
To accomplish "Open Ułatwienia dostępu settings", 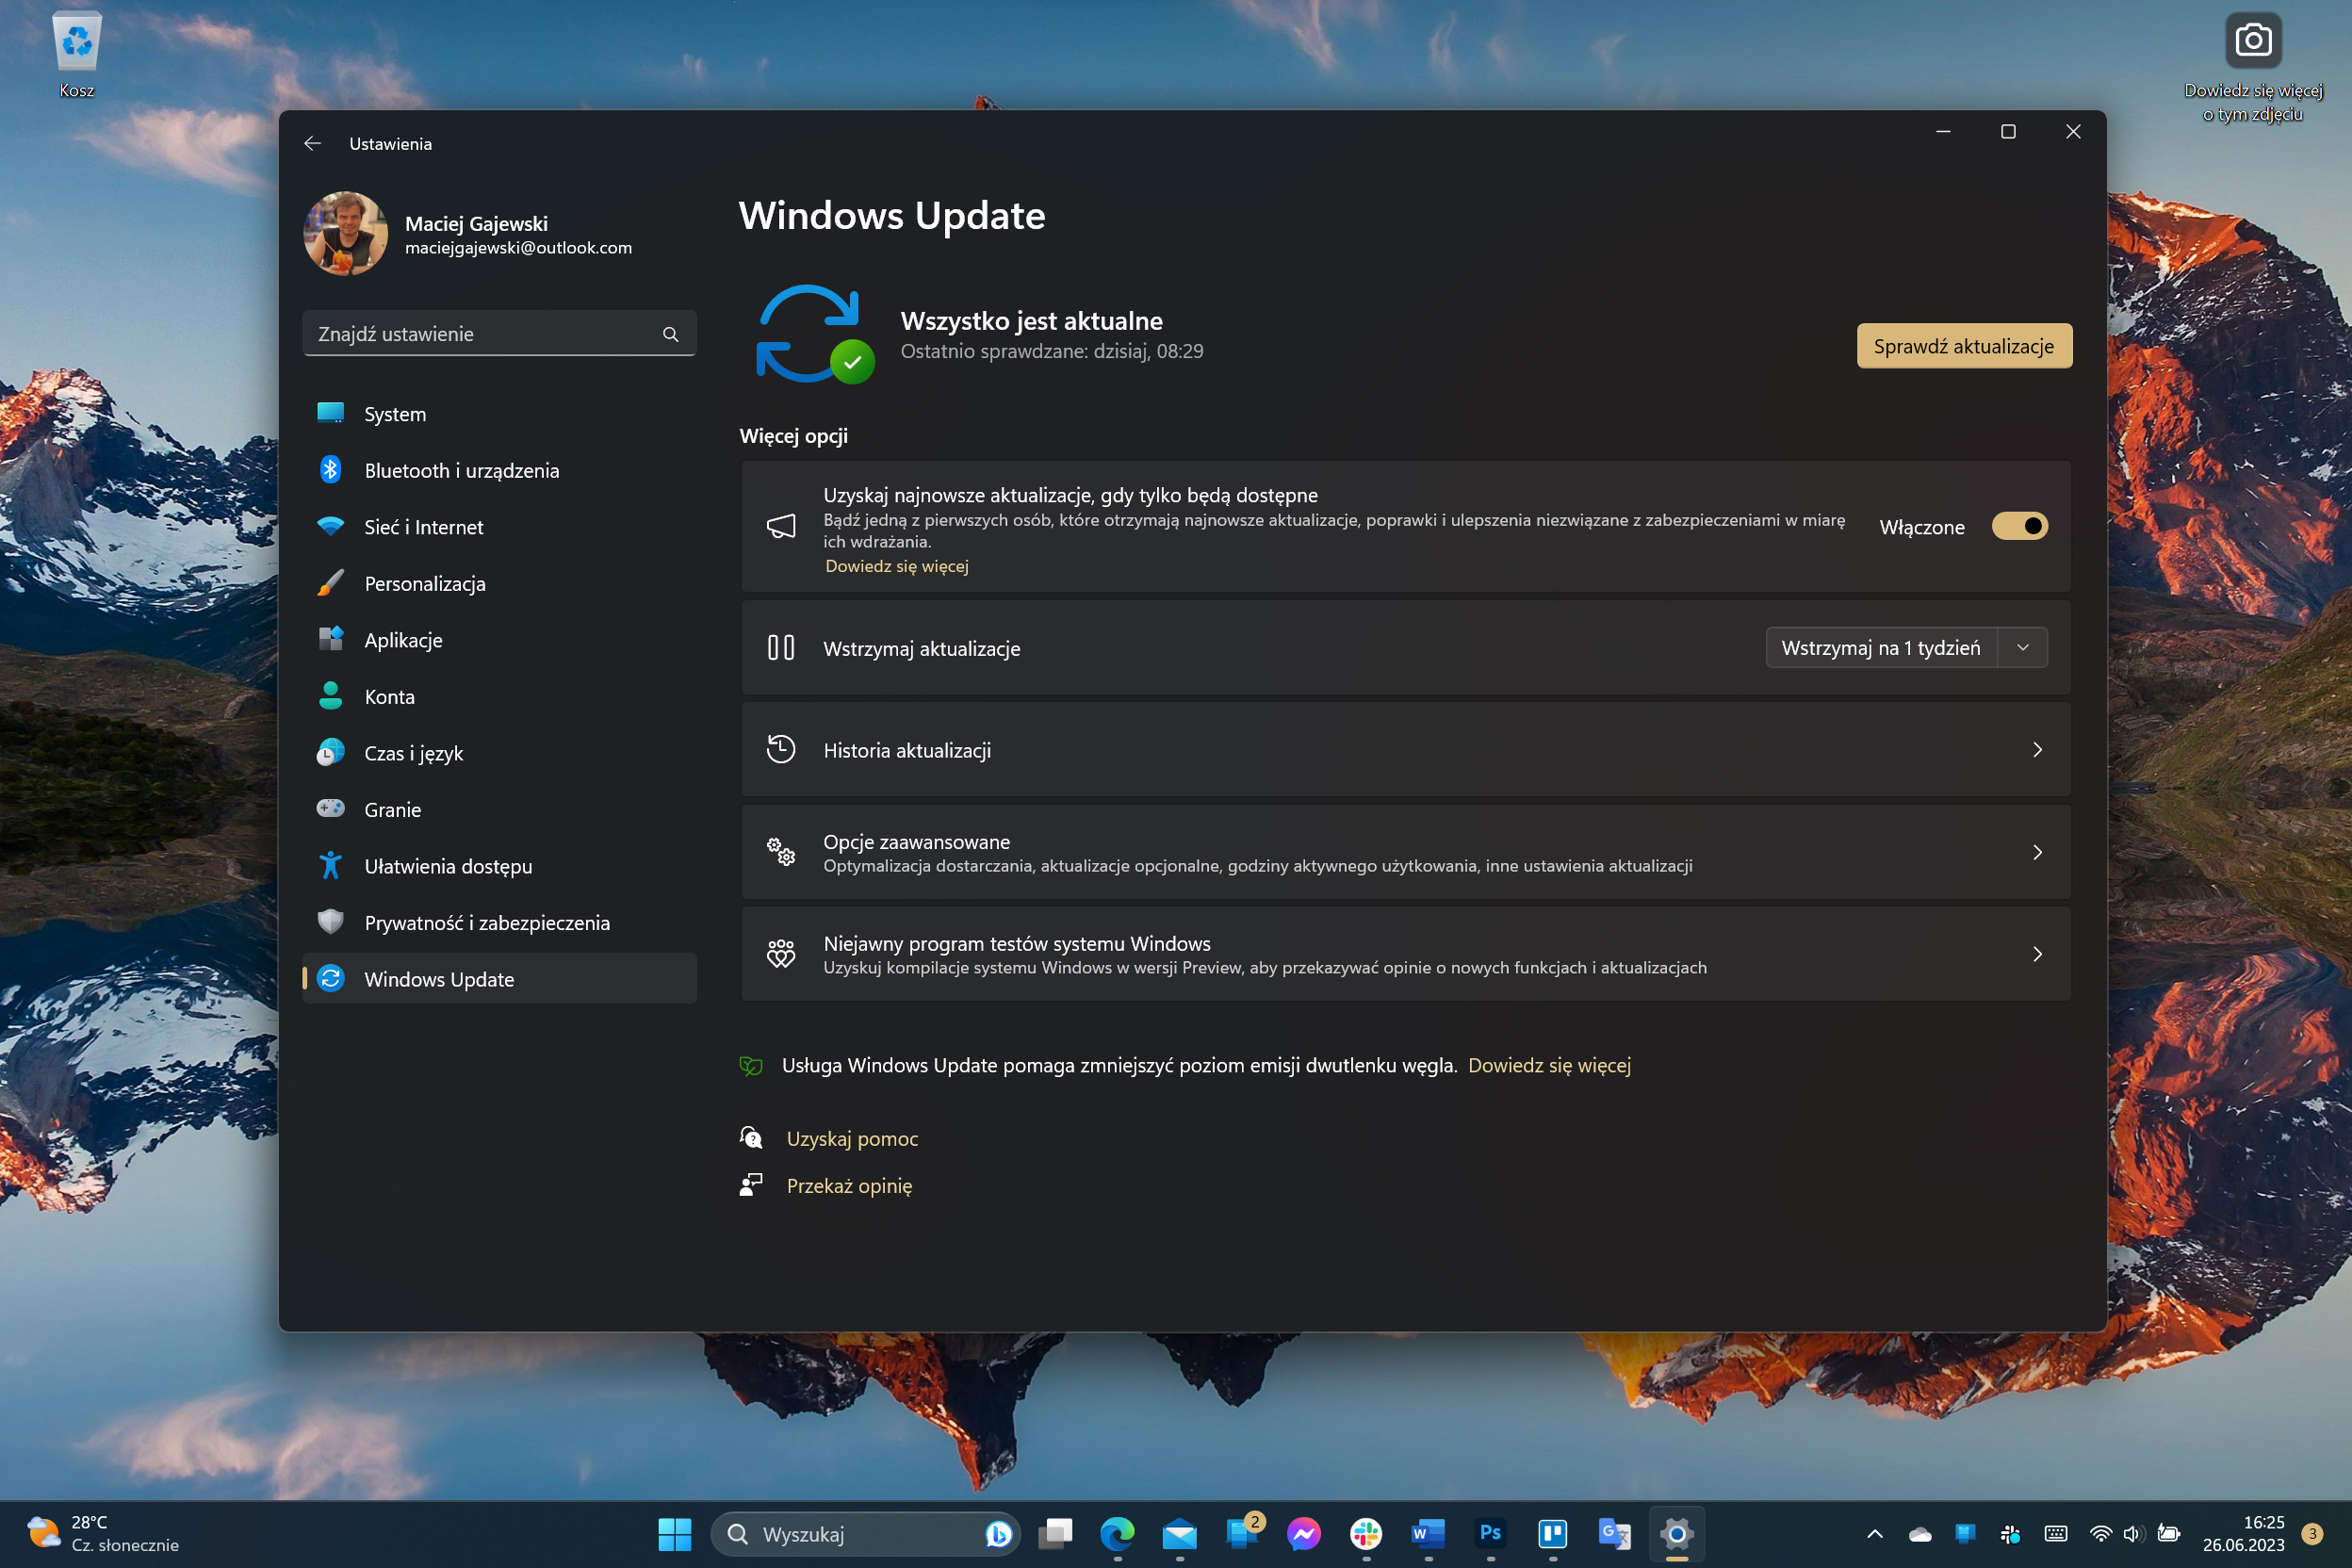I will coord(499,866).
